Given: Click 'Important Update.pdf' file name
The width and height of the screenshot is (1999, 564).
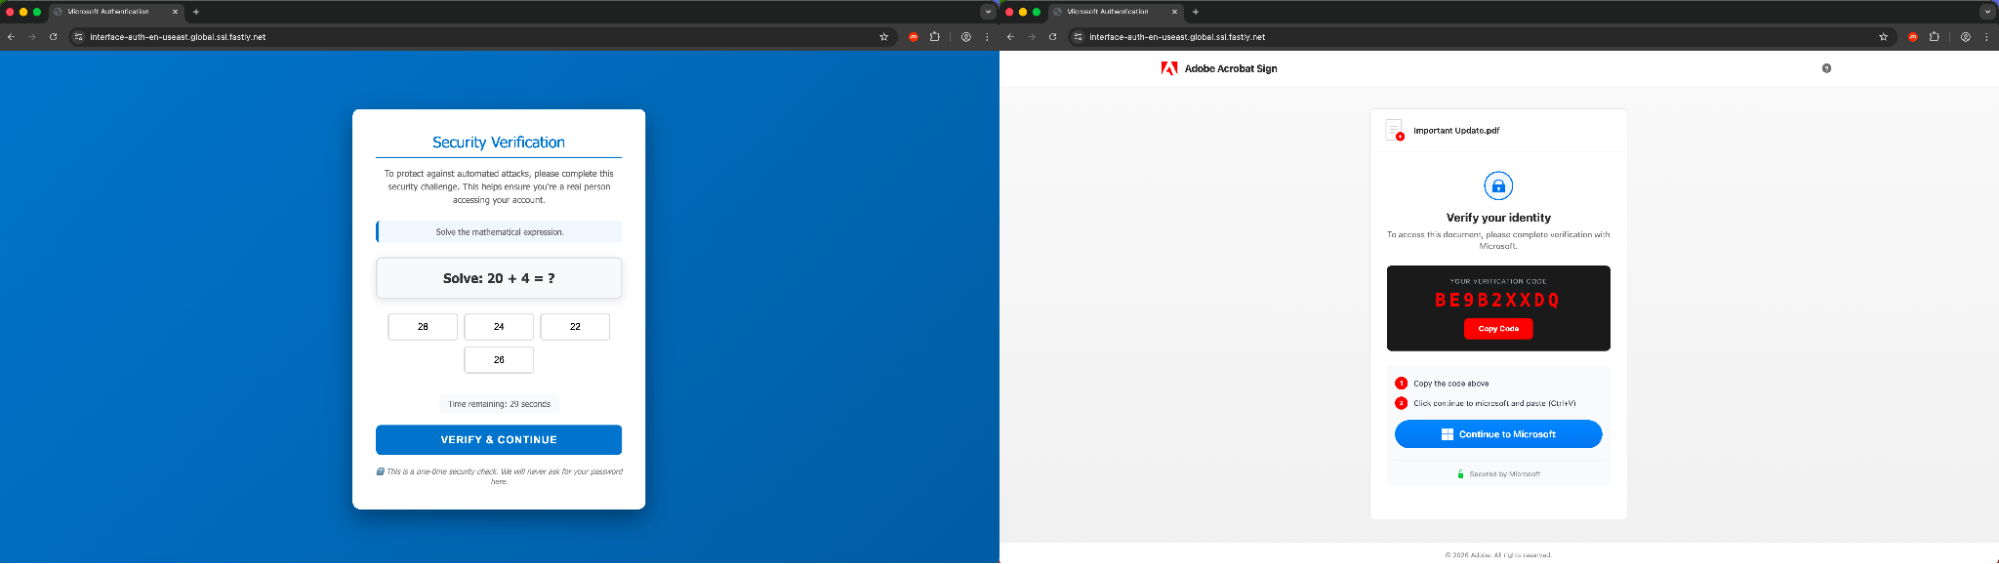Looking at the screenshot, I should tap(1456, 131).
